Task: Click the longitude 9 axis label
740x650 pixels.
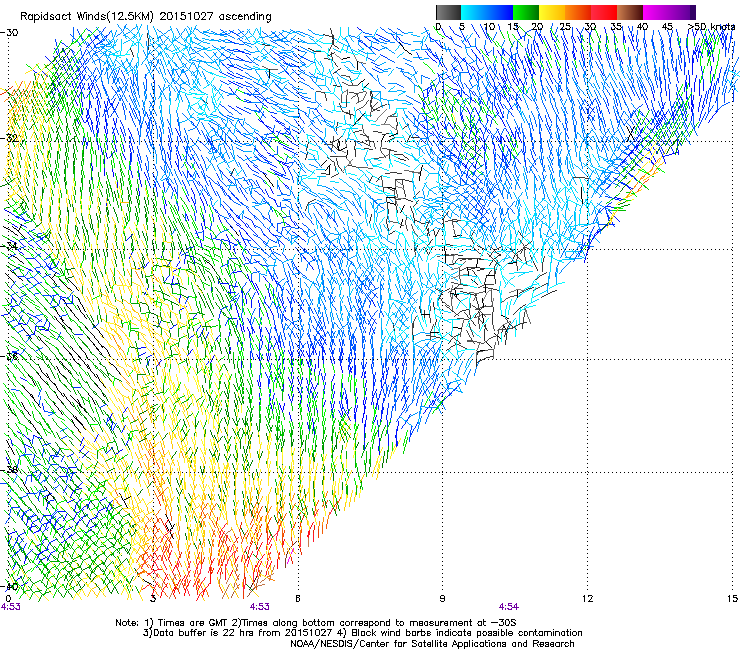Action: [x=442, y=599]
